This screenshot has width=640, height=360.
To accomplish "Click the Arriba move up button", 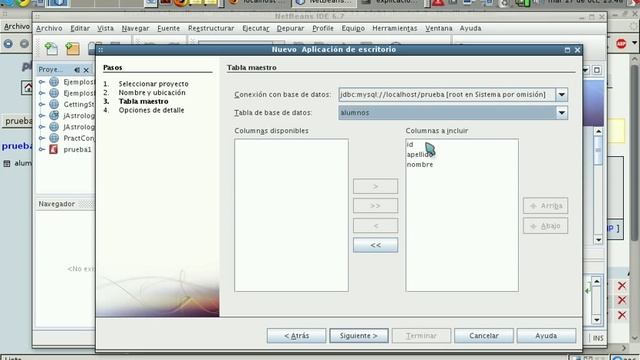I will tap(545, 206).
